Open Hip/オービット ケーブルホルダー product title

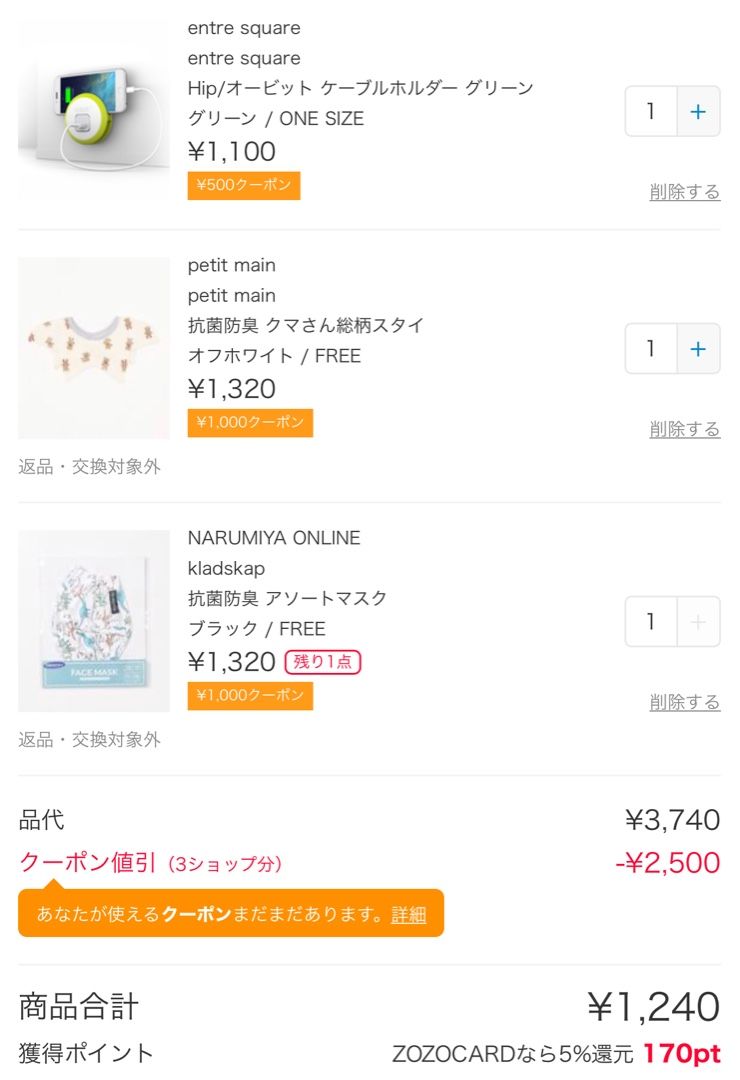[360, 88]
